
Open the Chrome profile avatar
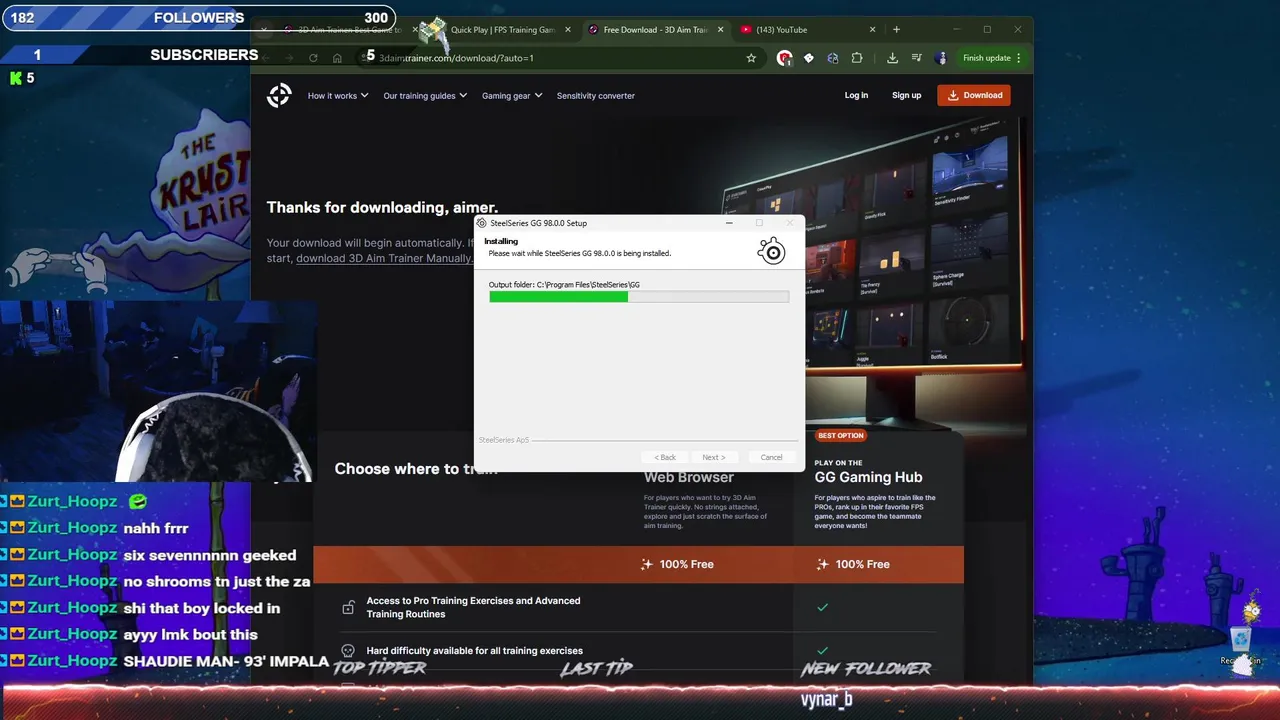(941, 58)
